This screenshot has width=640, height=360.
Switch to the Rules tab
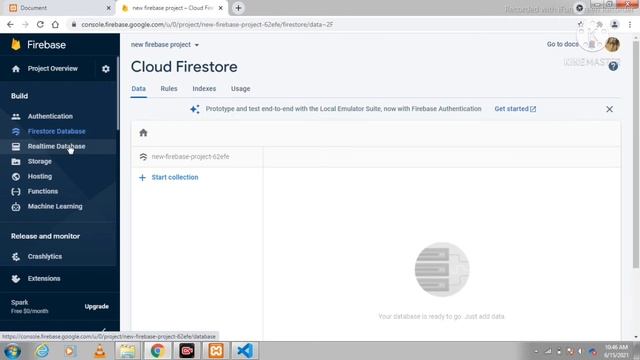tap(169, 89)
